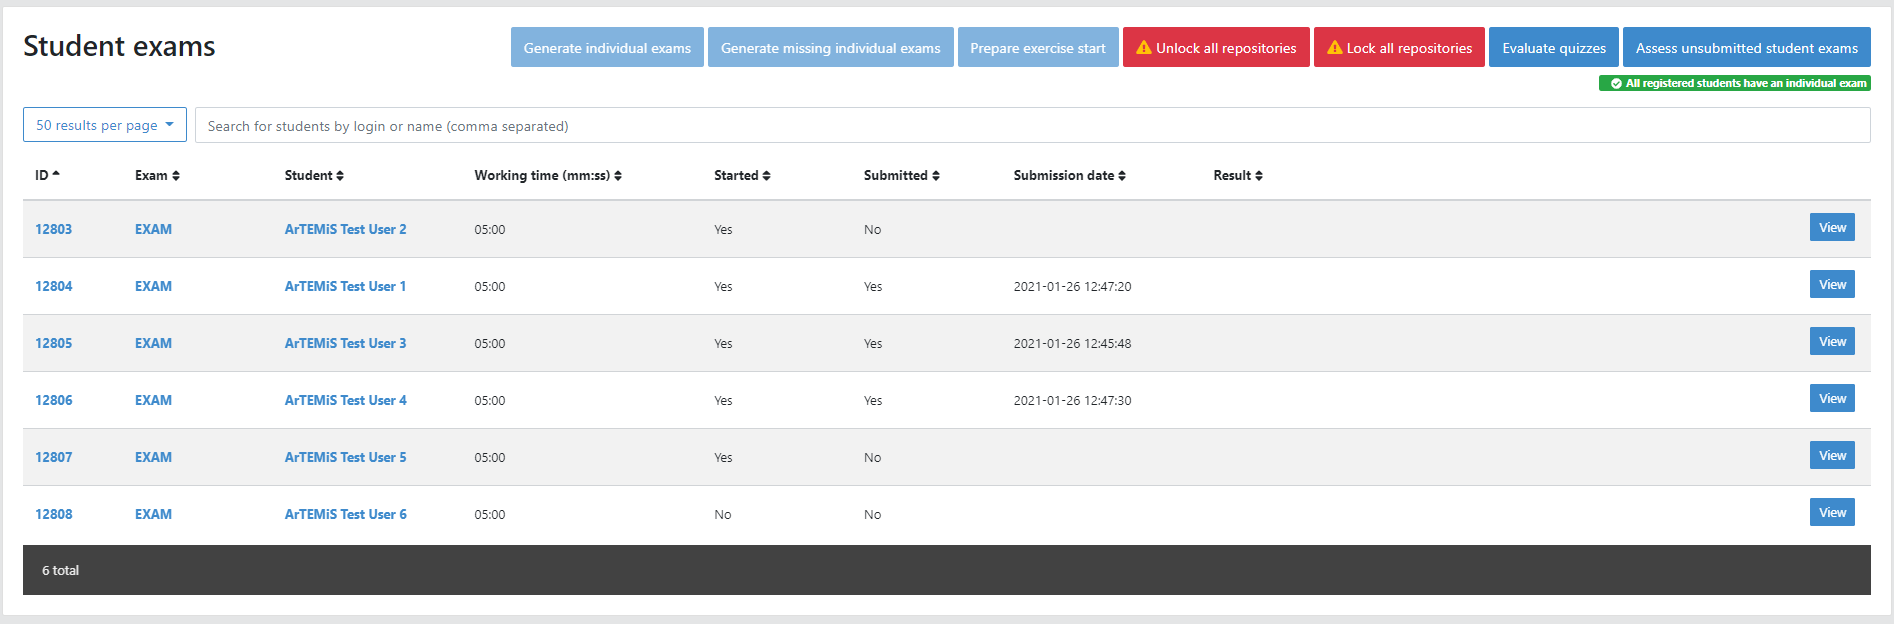Open ArTEMiS Test User 3 profile link
Screen dimensions: 1894x624
345,343
